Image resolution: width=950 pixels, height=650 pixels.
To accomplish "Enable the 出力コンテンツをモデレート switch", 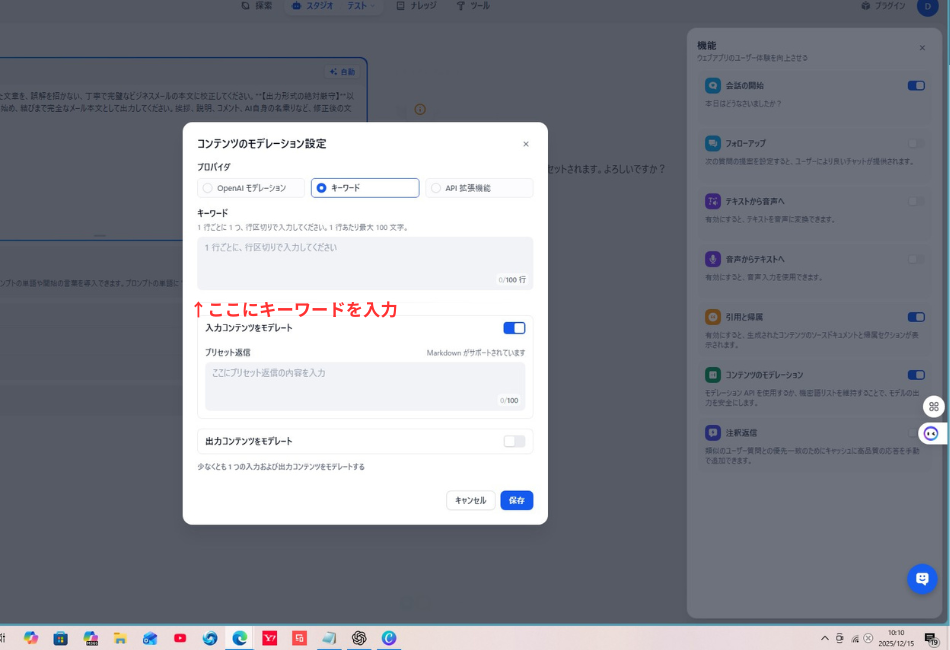I will pyautogui.click(x=514, y=441).
